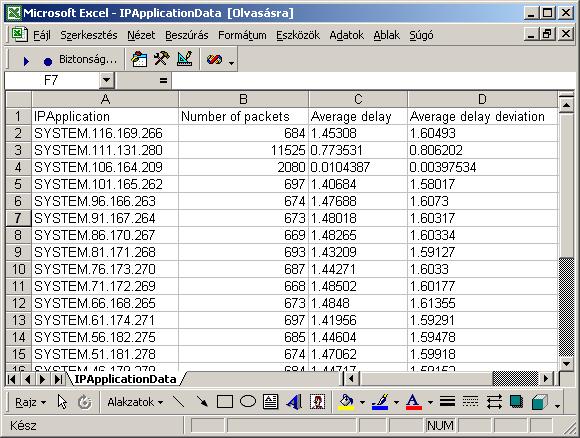Toggle design mode ruler-and-pencil icon

point(185,59)
